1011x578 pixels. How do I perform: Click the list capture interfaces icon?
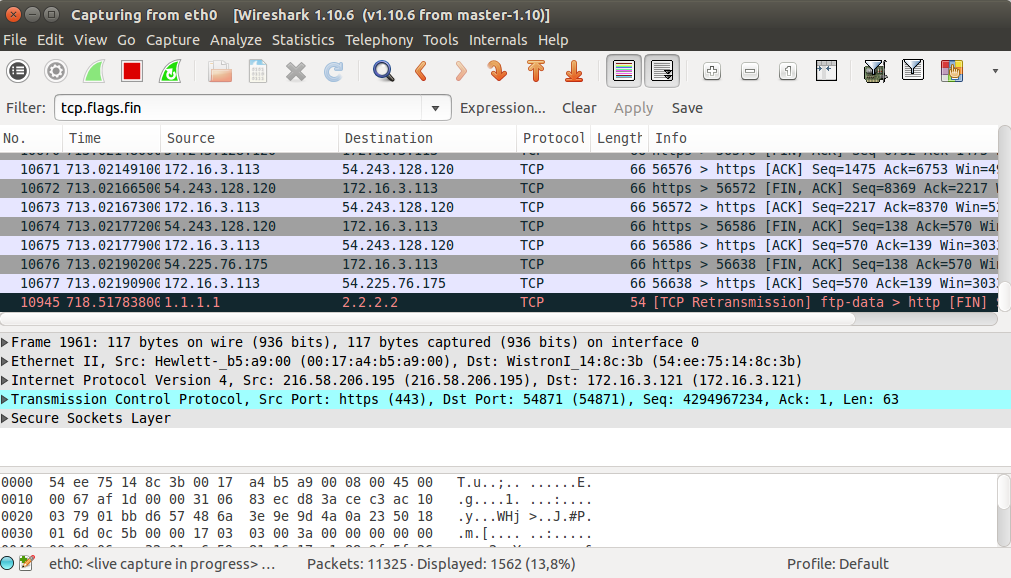click(x=18, y=71)
